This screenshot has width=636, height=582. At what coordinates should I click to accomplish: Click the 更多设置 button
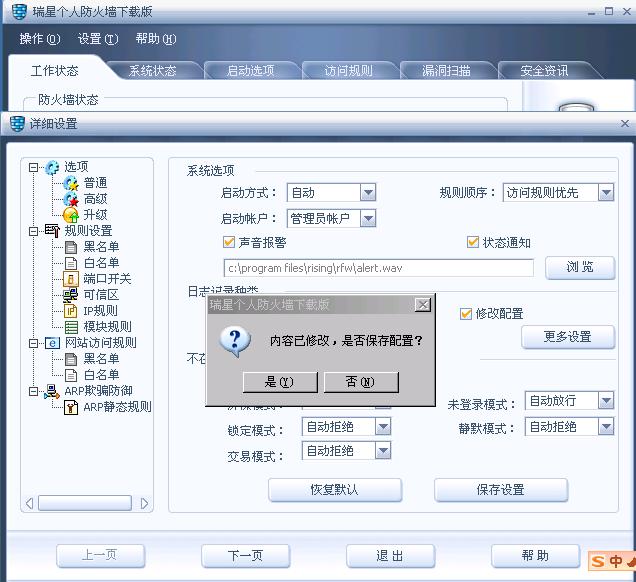click(x=568, y=337)
